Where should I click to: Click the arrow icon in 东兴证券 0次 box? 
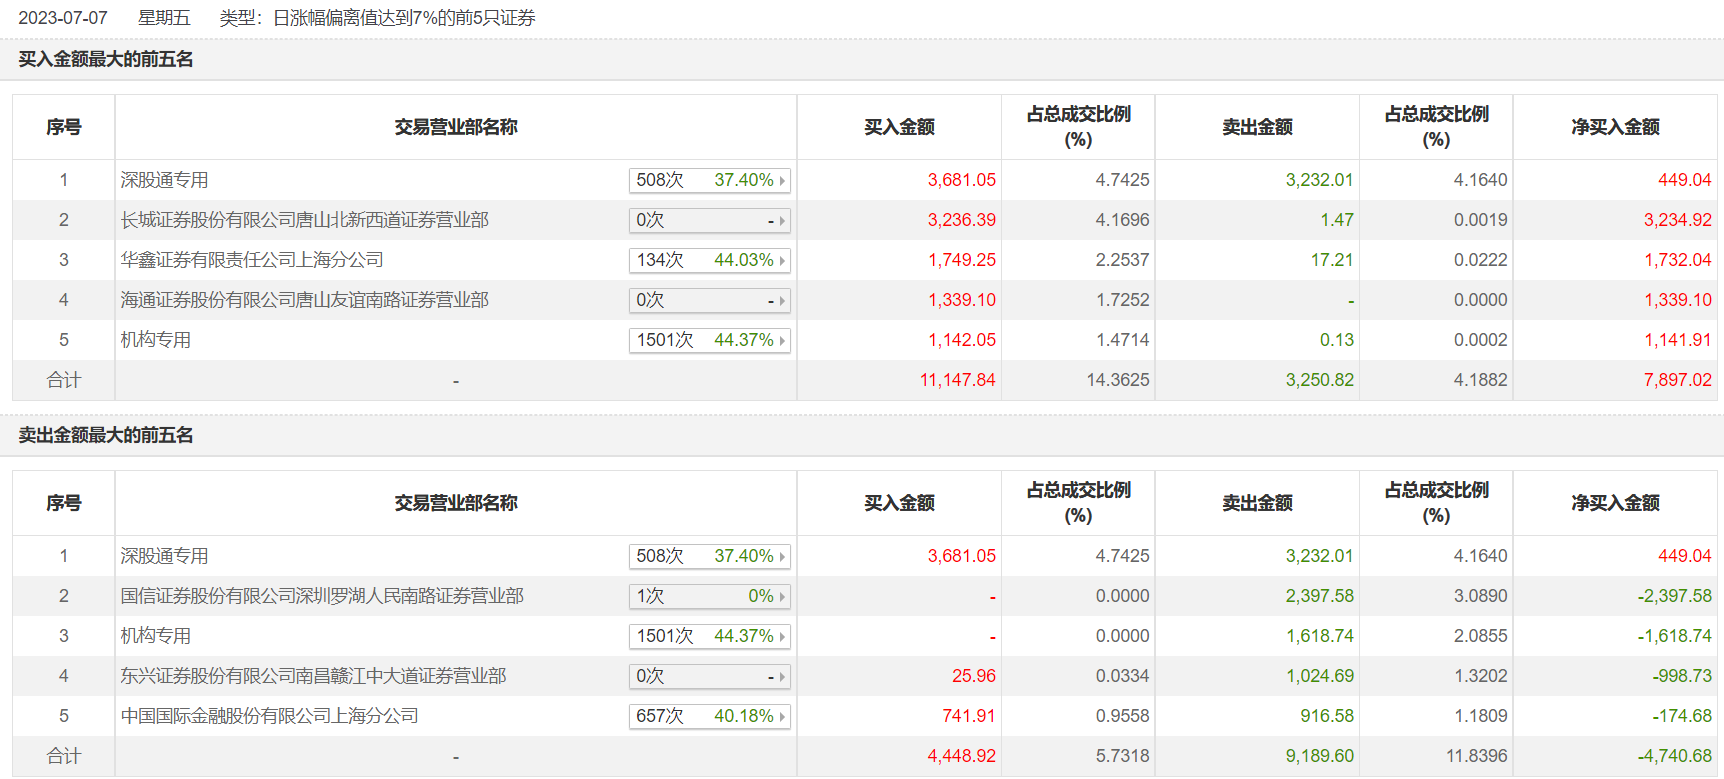click(782, 677)
